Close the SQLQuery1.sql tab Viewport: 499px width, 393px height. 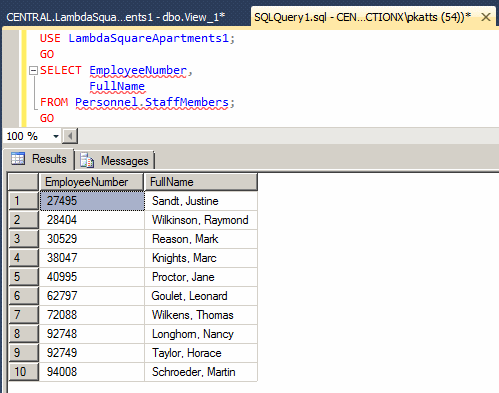[x=486, y=17]
